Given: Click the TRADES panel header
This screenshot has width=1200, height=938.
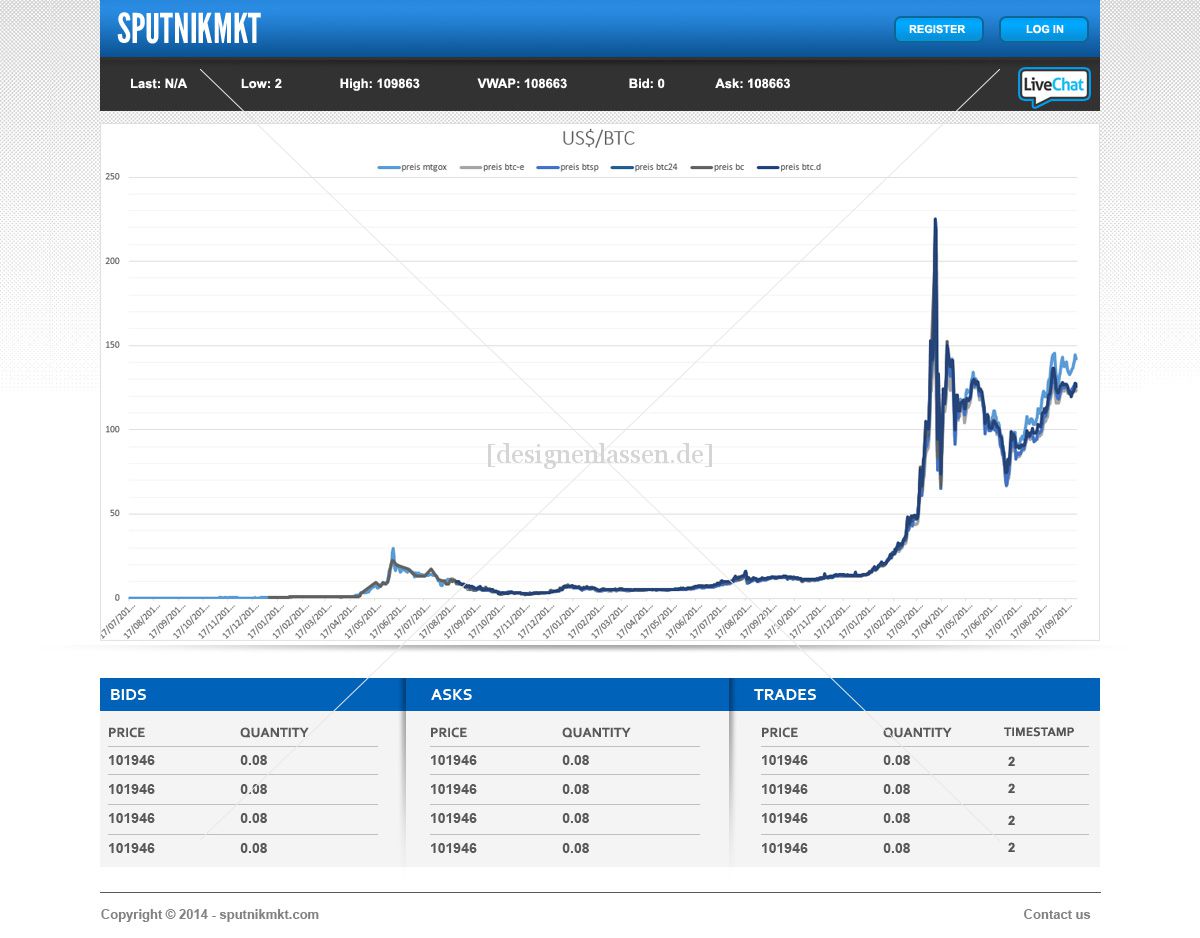Looking at the screenshot, I should [916, 694].
